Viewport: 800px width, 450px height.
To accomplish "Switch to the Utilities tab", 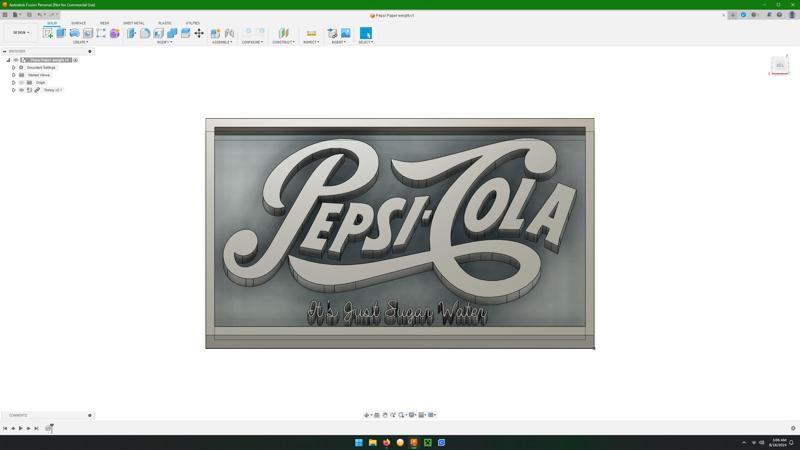I will pos(193,23).
